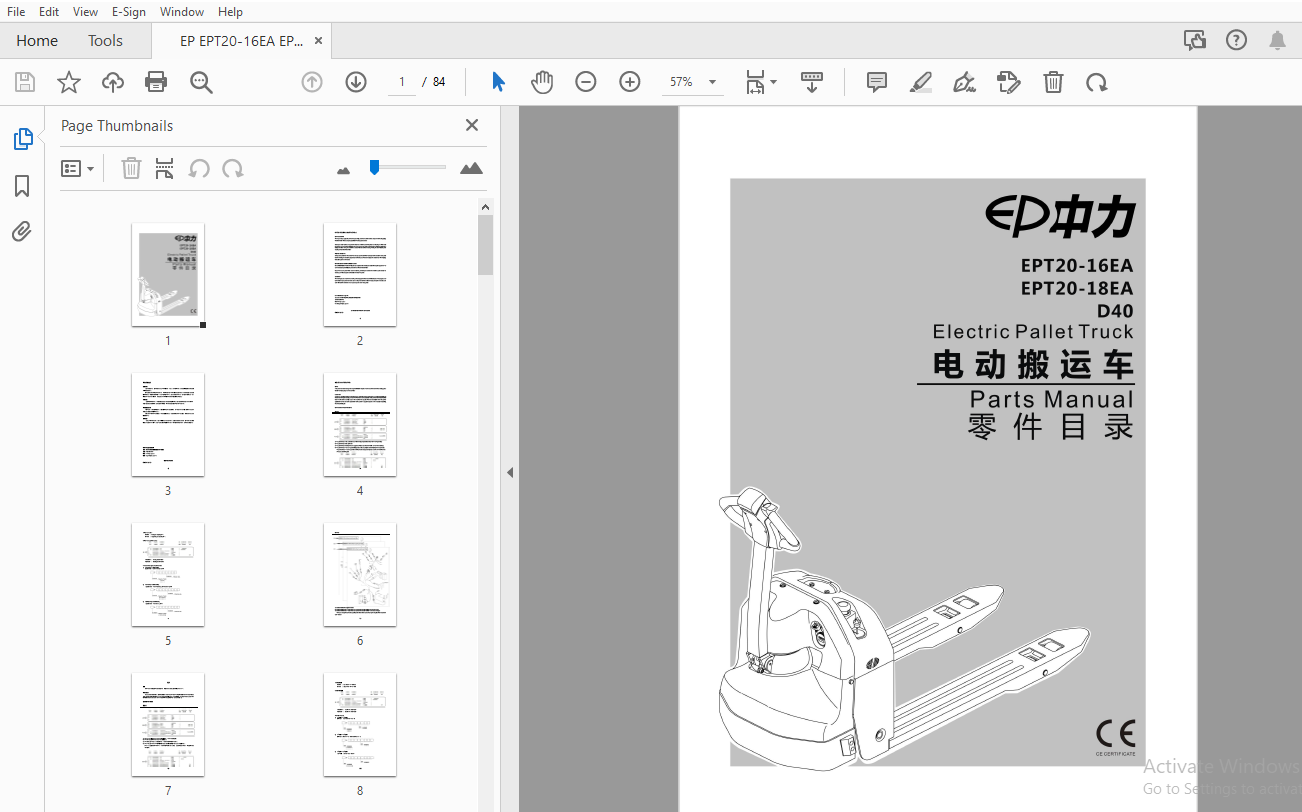Close the Page Thumbnails panel

point(472,125)
